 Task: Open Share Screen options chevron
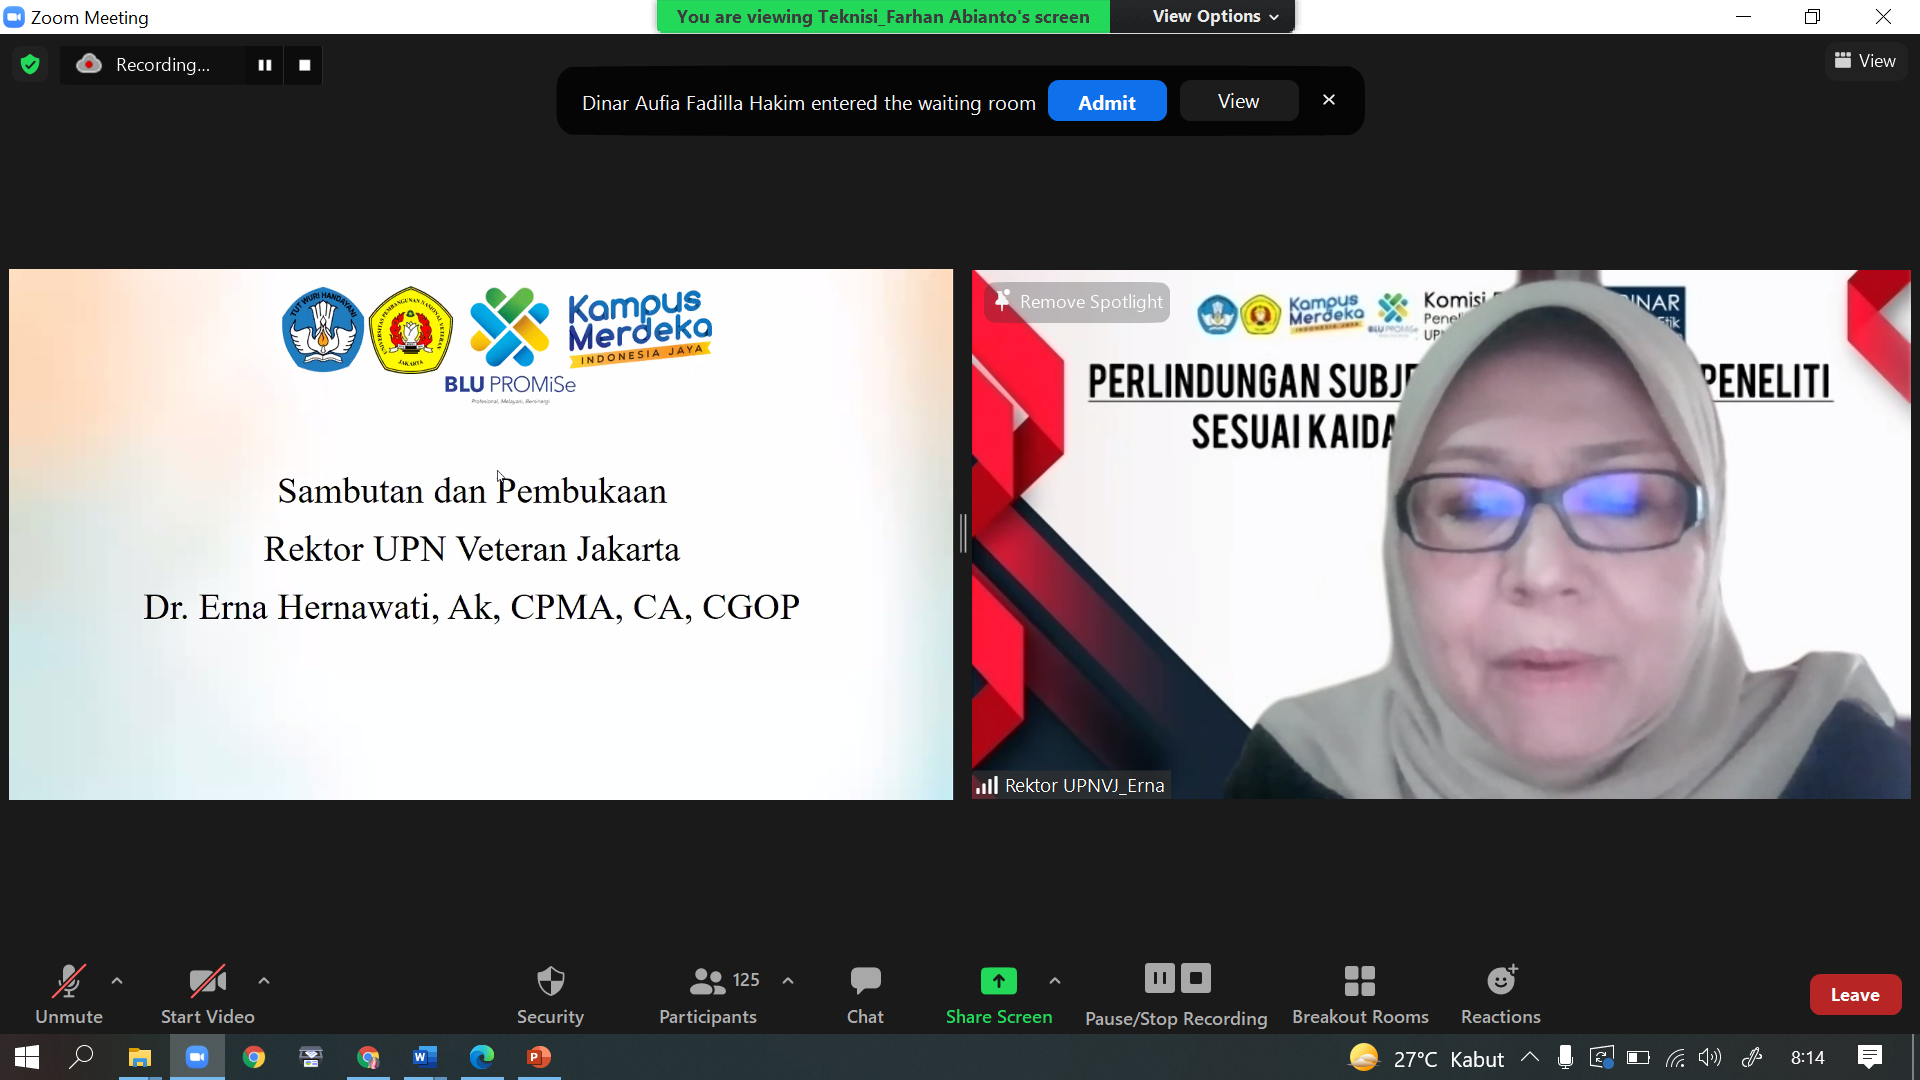[1056, 982]
